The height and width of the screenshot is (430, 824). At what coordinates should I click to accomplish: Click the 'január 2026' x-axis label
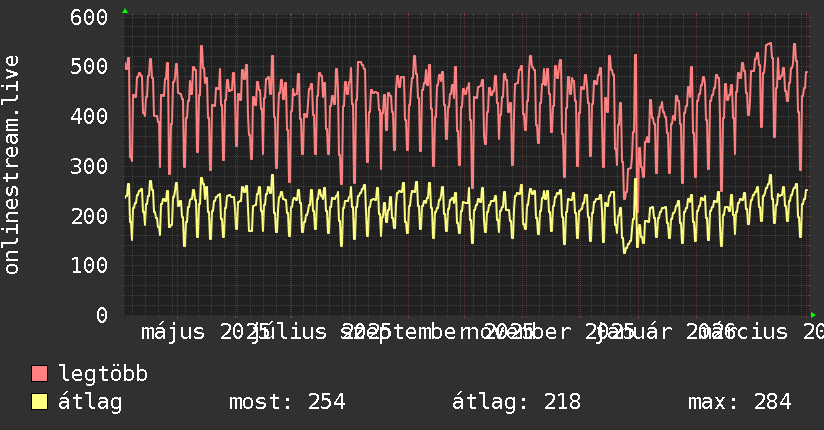tap(665, 332)
